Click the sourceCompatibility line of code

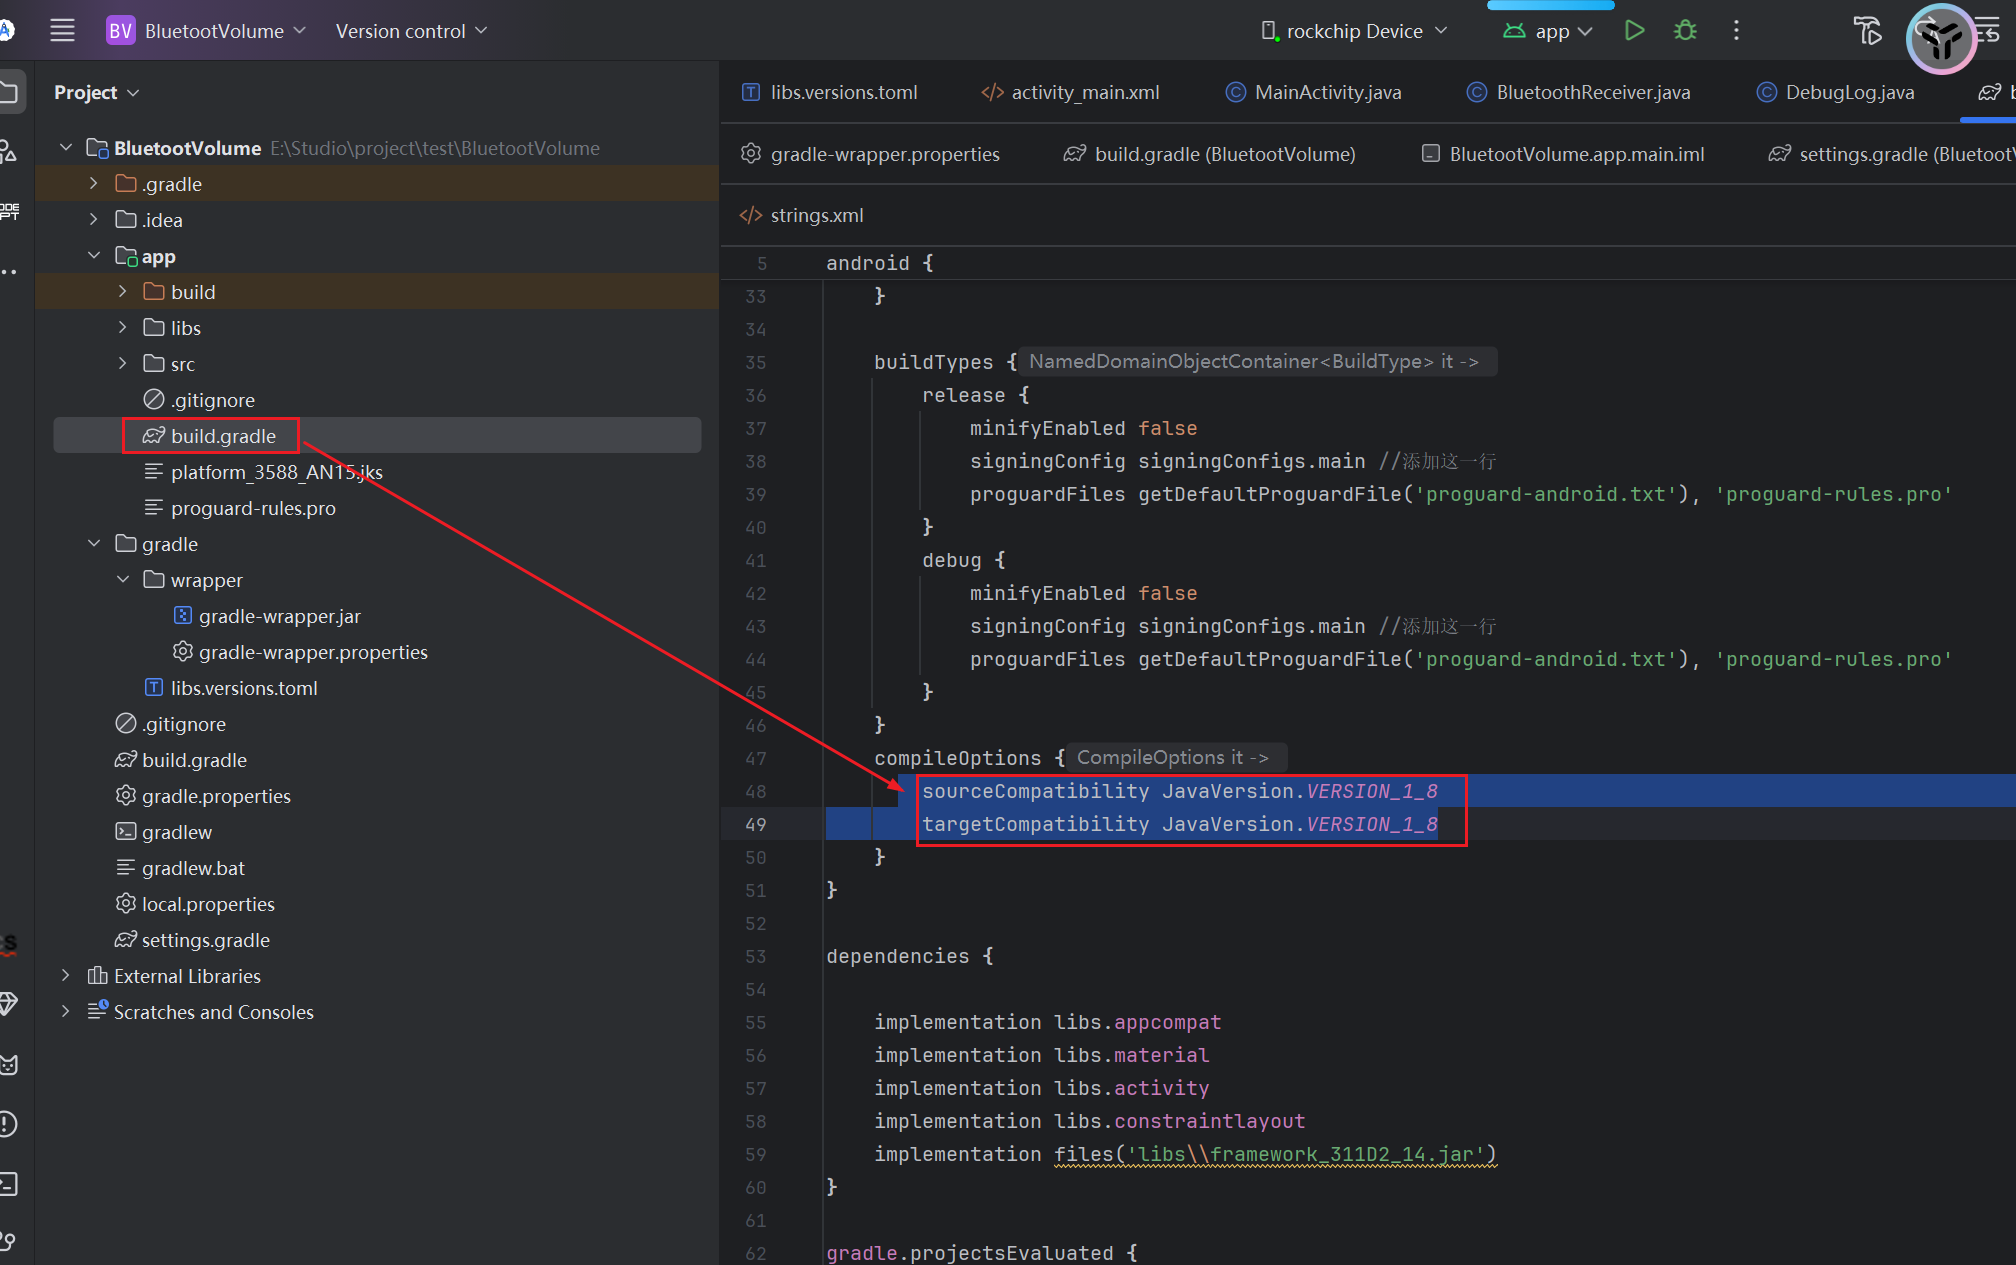pyautogui.click(x=1179, y=791)
